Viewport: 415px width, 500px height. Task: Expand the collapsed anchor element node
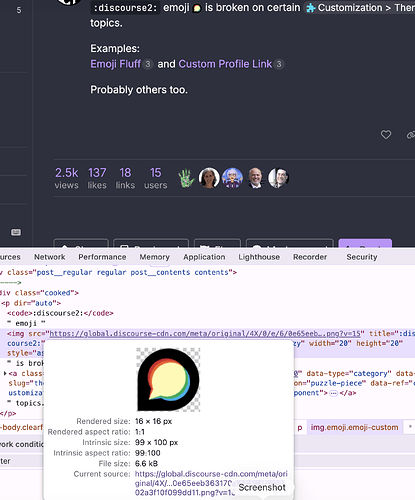(5, 373)
